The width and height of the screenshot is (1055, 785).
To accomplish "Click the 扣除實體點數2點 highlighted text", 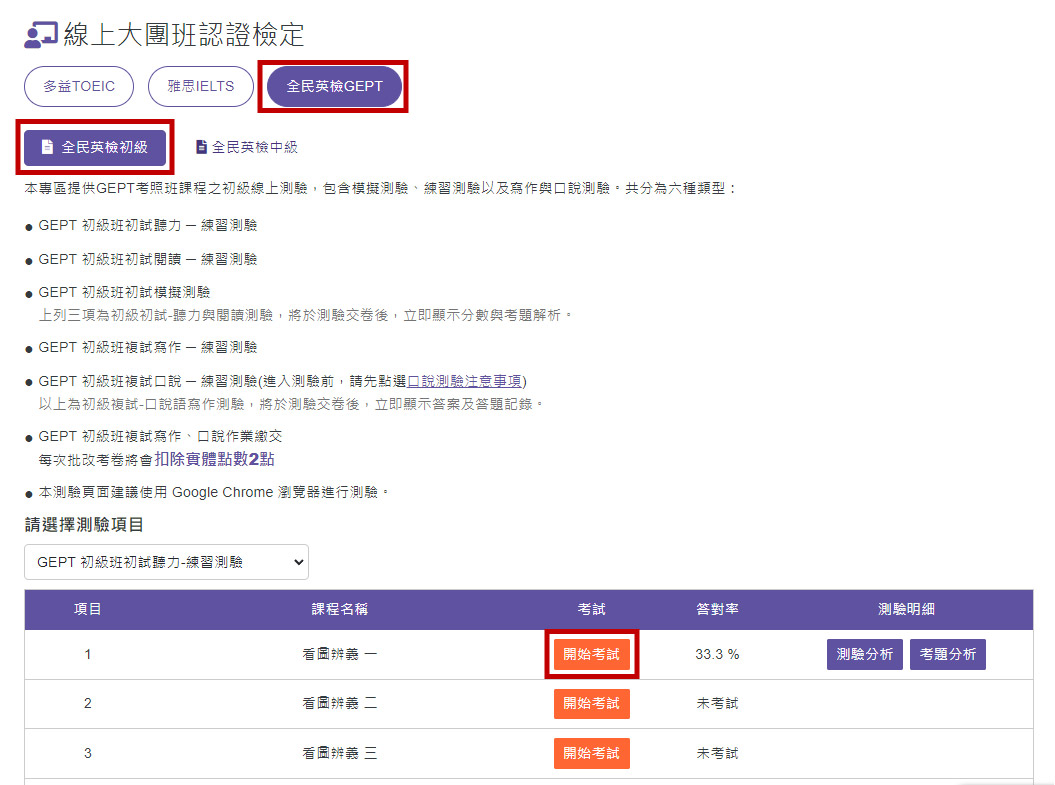I will click(x=215, y=459).
